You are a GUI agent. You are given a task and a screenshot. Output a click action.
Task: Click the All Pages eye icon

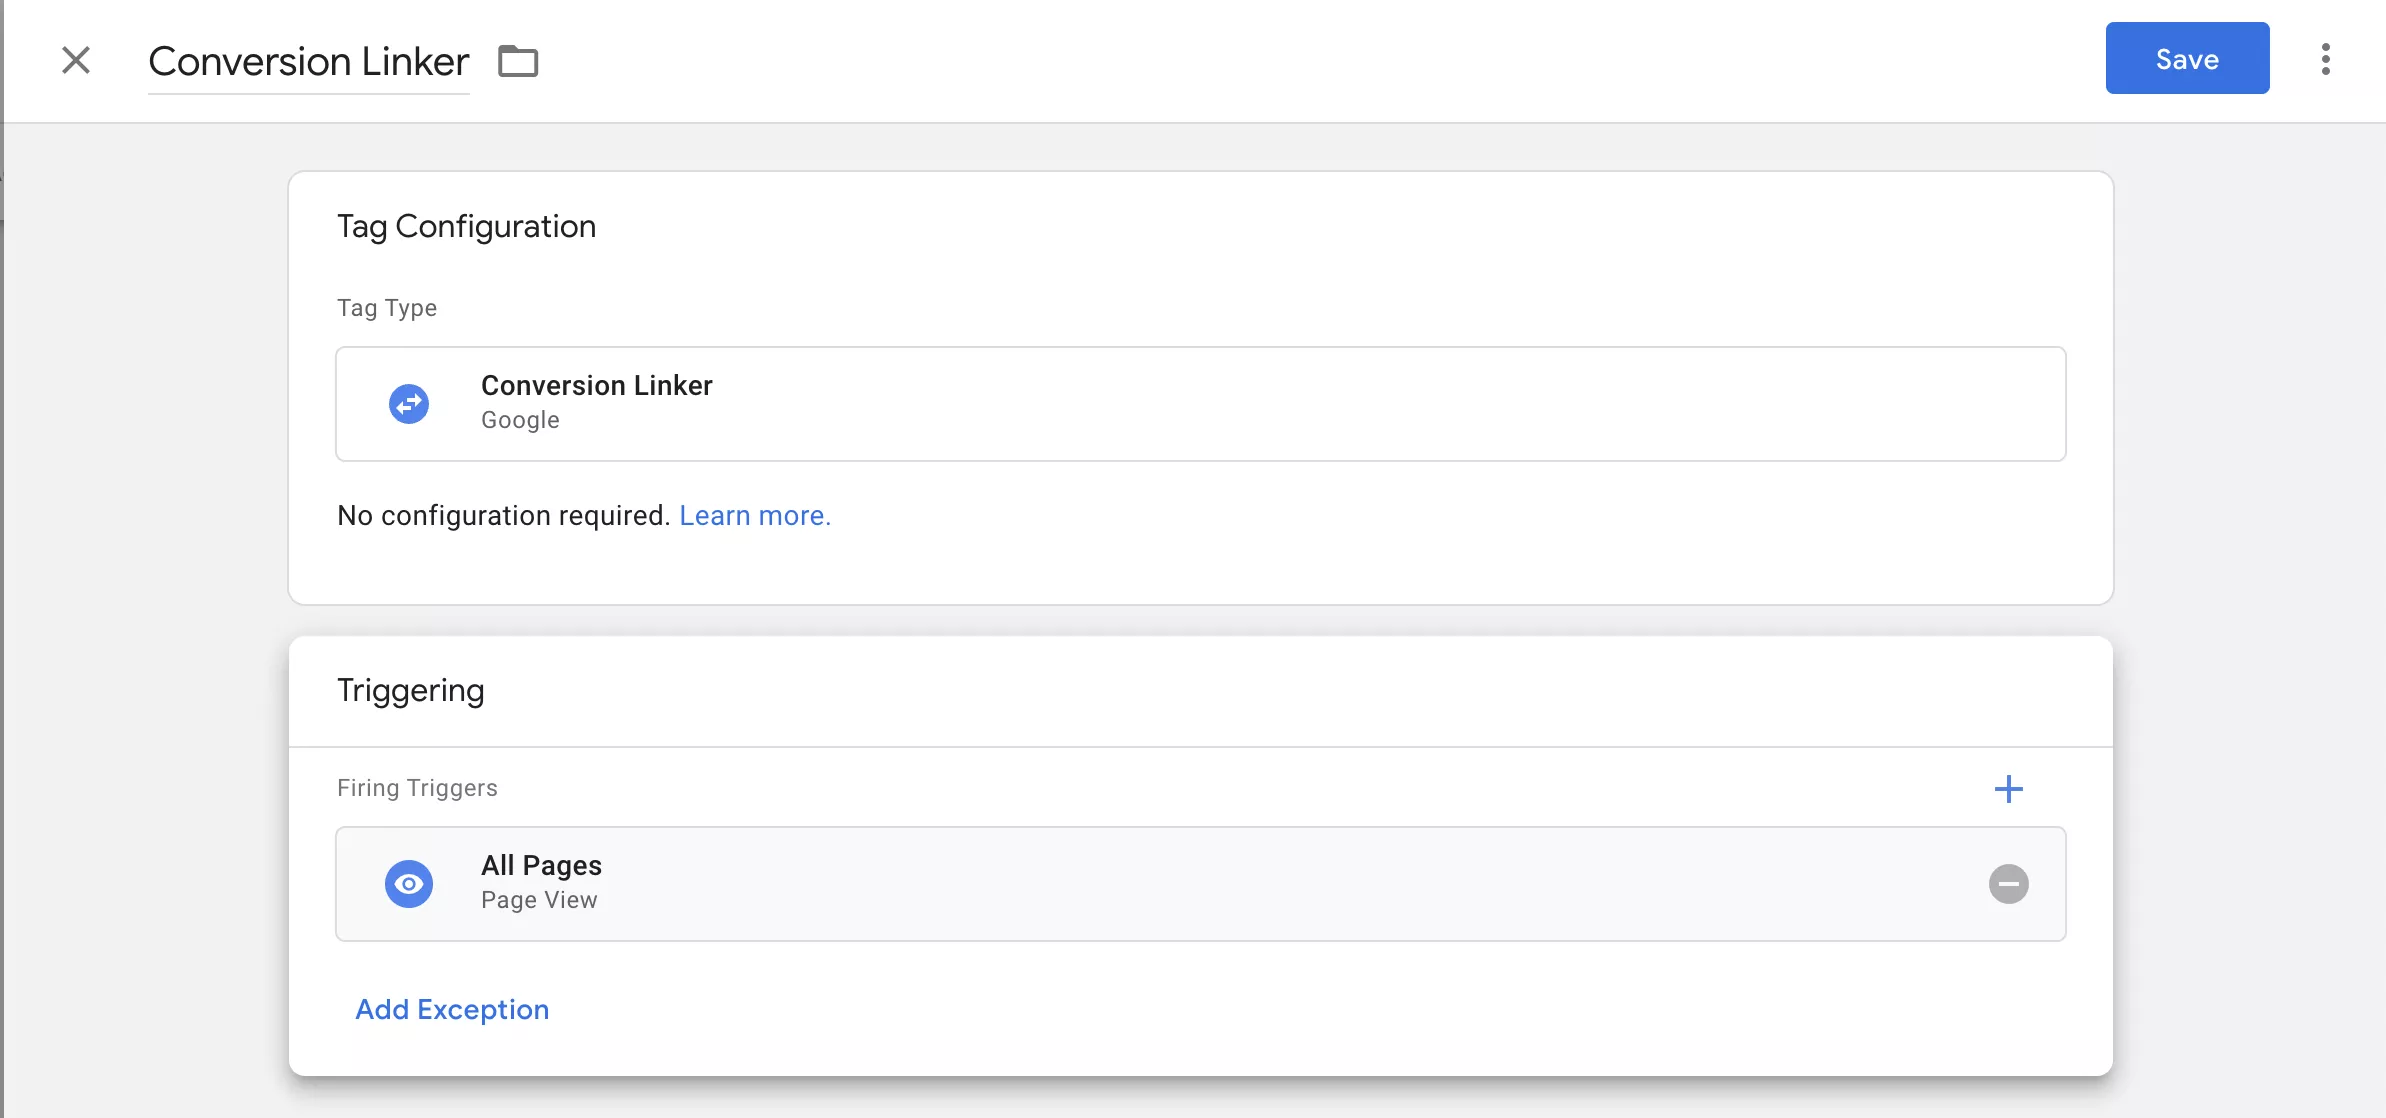point(409,884)
